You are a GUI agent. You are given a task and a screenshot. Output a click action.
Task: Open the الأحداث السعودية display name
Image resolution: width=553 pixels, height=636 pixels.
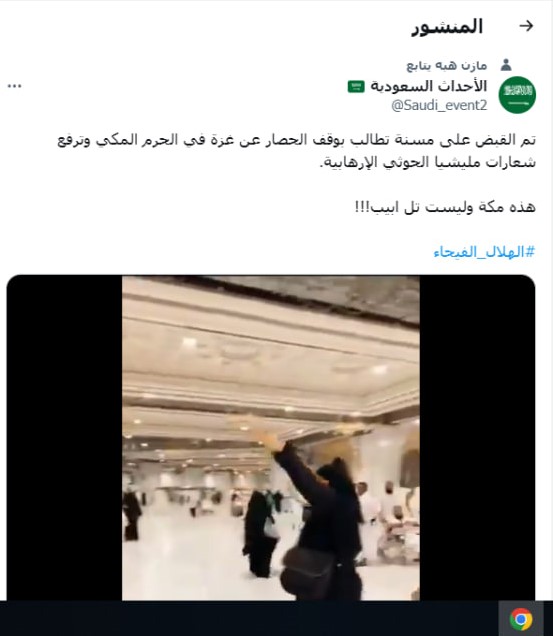(x=428, y=86)
